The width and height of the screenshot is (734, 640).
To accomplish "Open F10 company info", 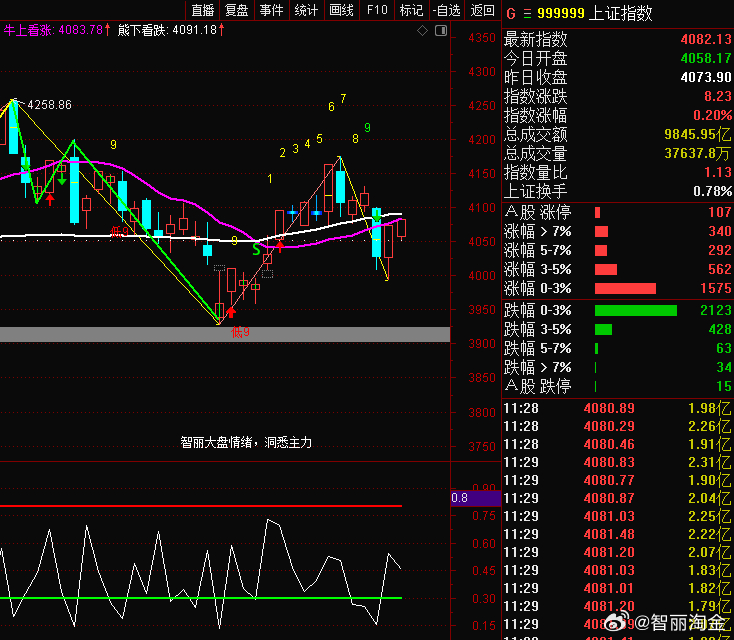I will pyautogui.click(x=377, y=10).
